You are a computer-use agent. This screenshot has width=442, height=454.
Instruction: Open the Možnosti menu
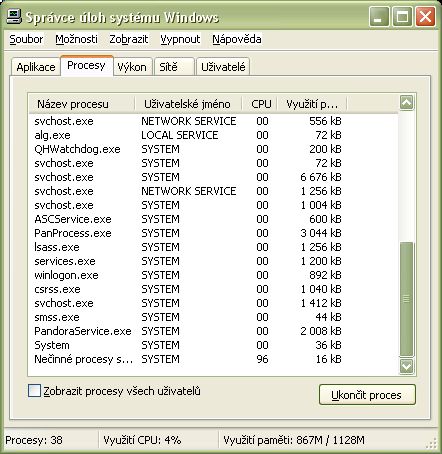pos(76,39)
